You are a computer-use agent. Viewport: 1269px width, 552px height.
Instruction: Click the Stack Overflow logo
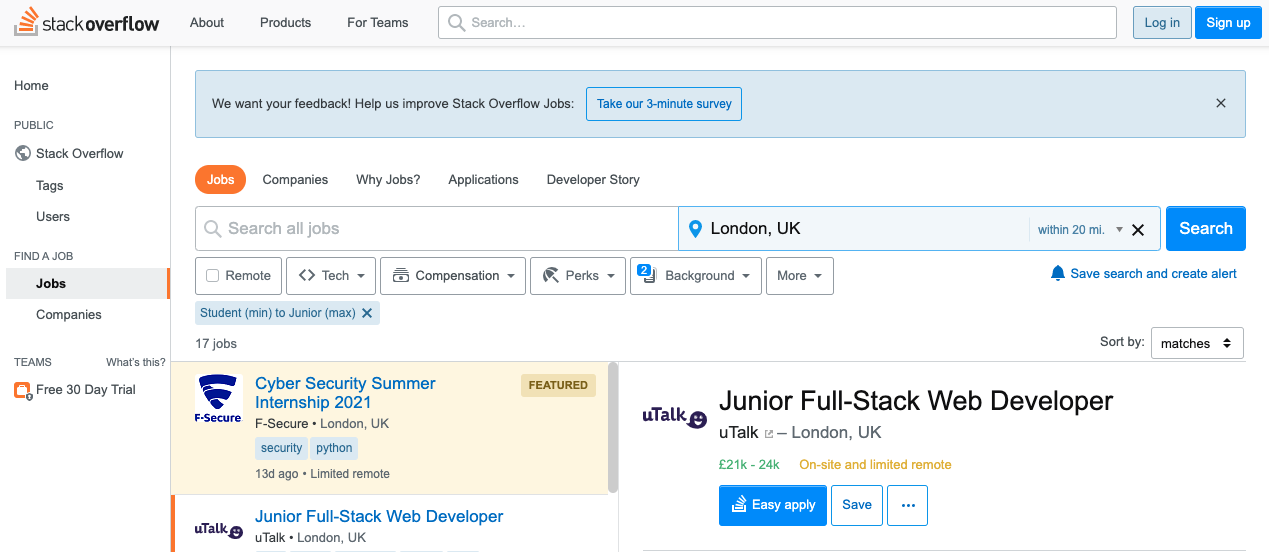coord(86,22)
